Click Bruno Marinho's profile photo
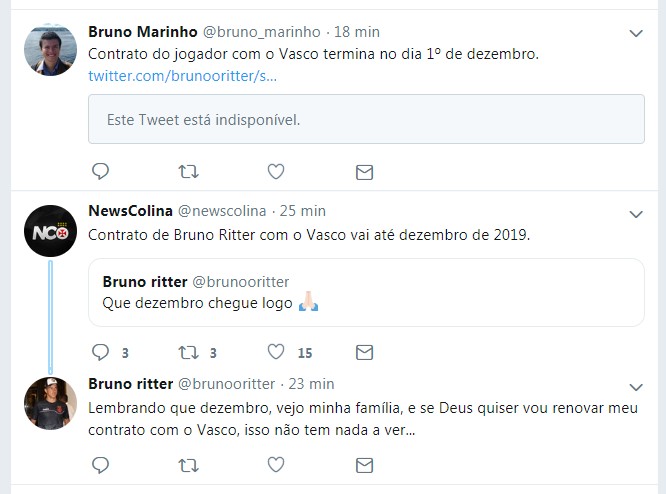This screenshot has width=666, height=494. [x=50, y=50]
